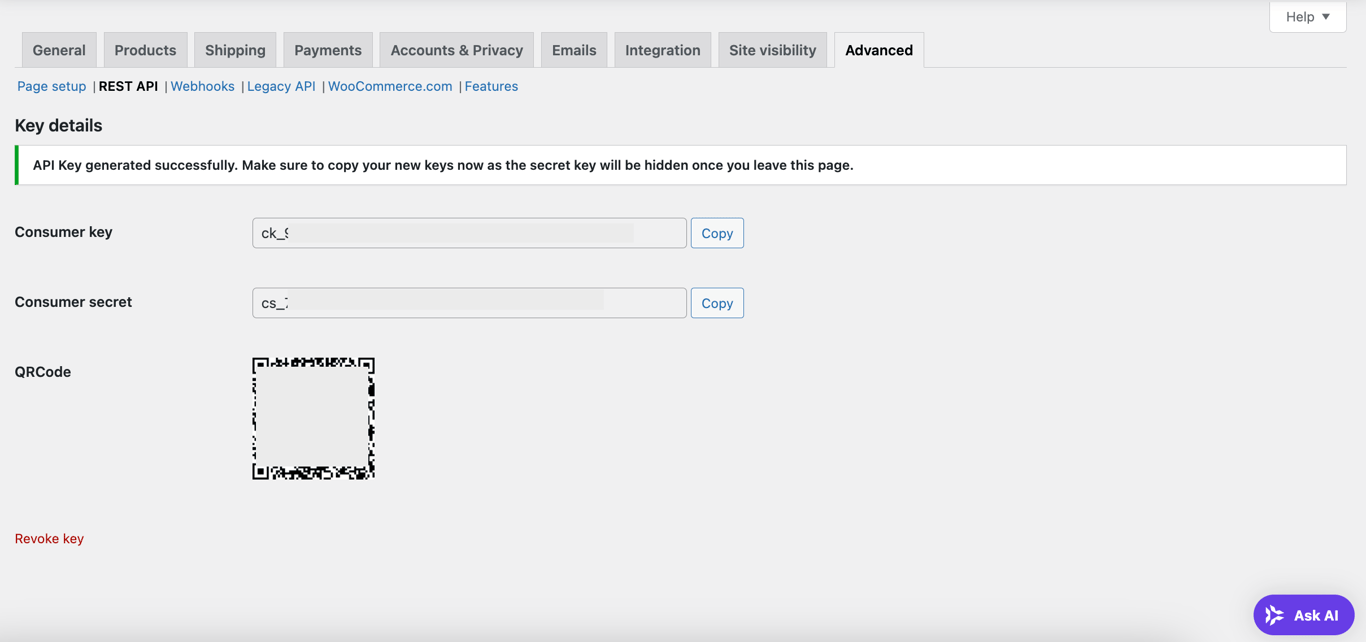1366x642 pixels.
Task: Switch to the Advanced tab
Action: pyautogui.click(x=878, y=49)
